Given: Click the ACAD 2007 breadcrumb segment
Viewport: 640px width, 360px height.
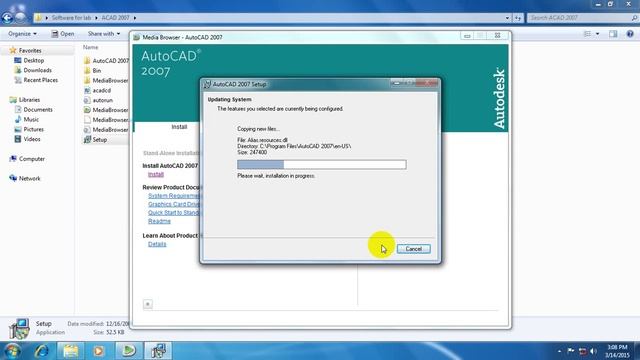Looking at the screenshot, I should [x=116, y=18].
